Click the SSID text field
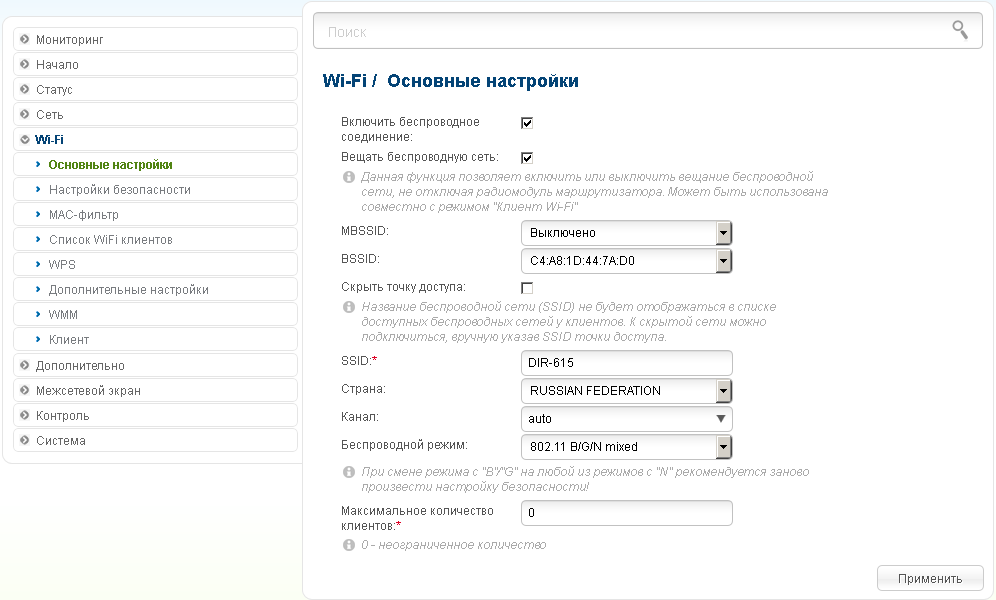 (x=626, y=363)
